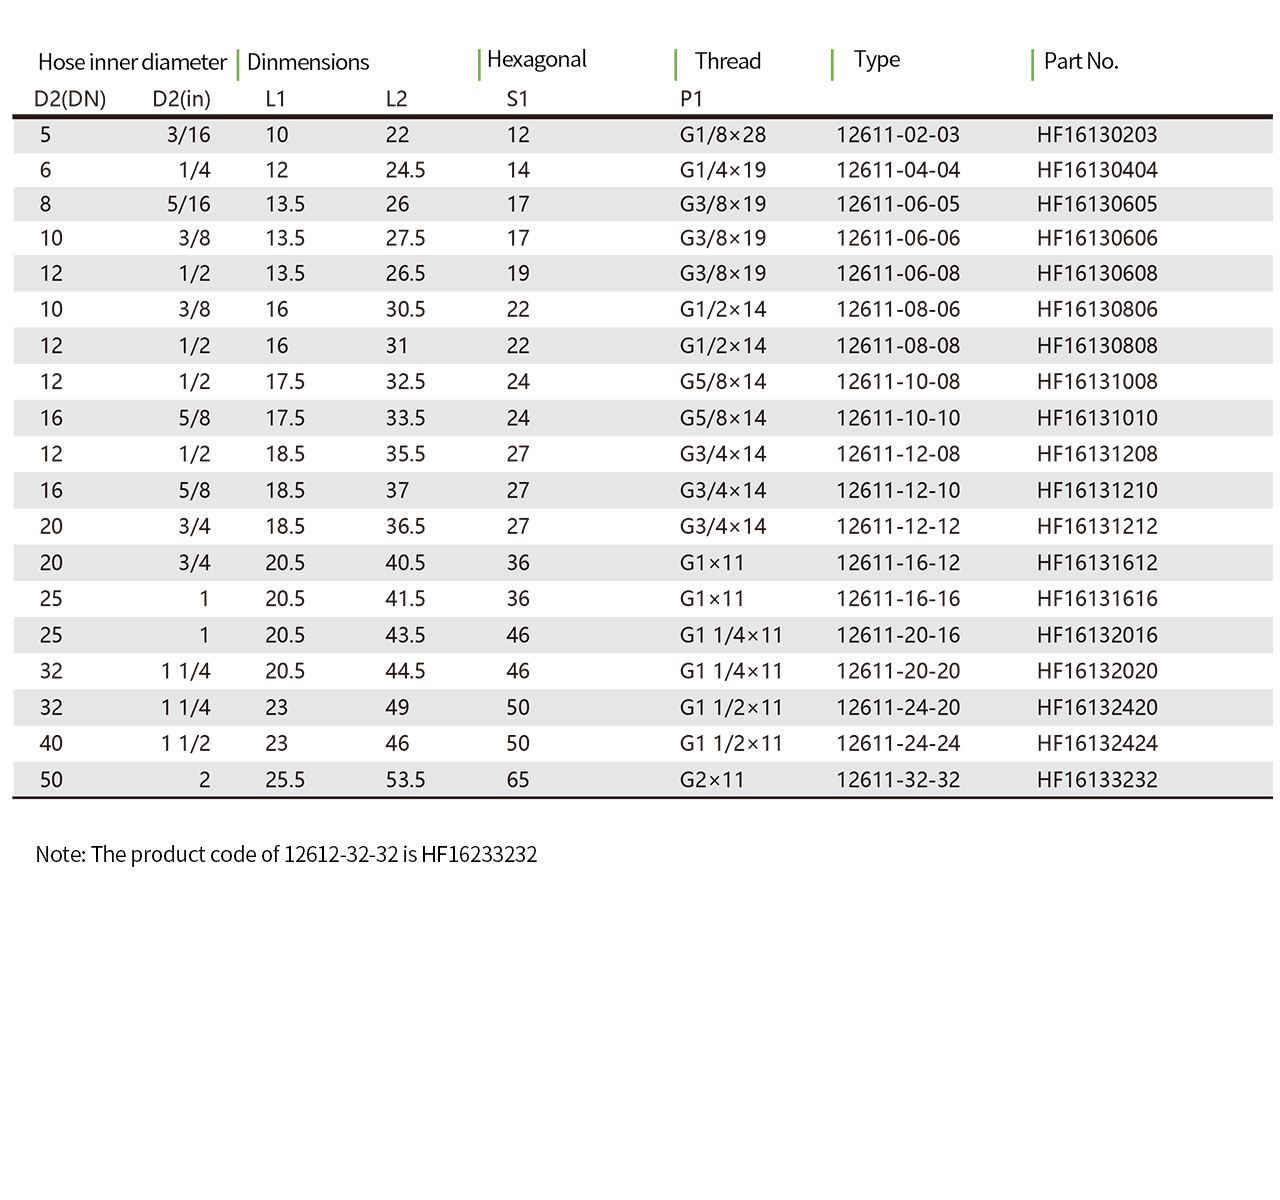Select part number HF16131210
Screen dimensions: 1280x1200
(x=1097, y=490)
